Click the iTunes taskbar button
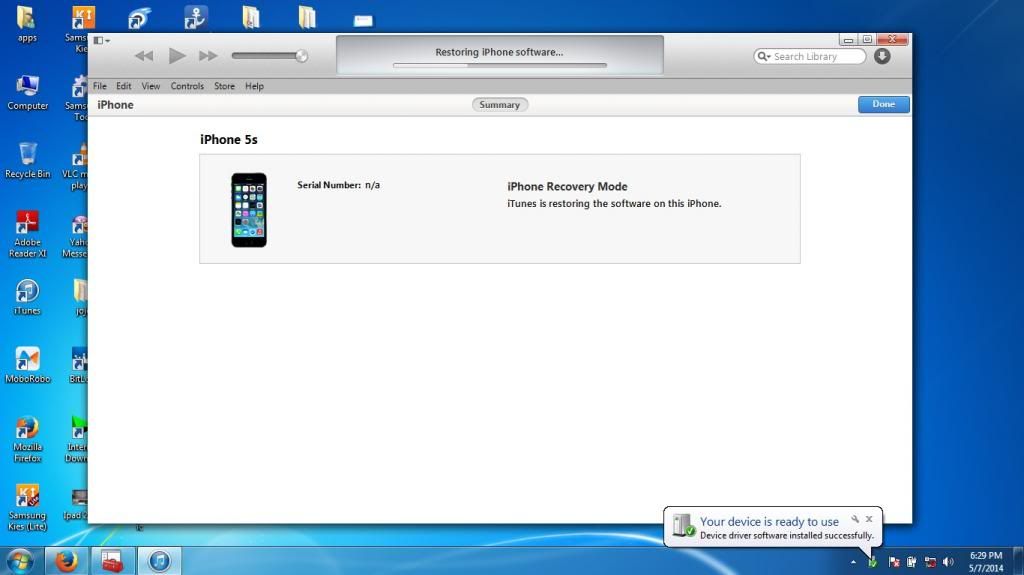This screenshot has height=575, width=1024. (x=159, y=561)
